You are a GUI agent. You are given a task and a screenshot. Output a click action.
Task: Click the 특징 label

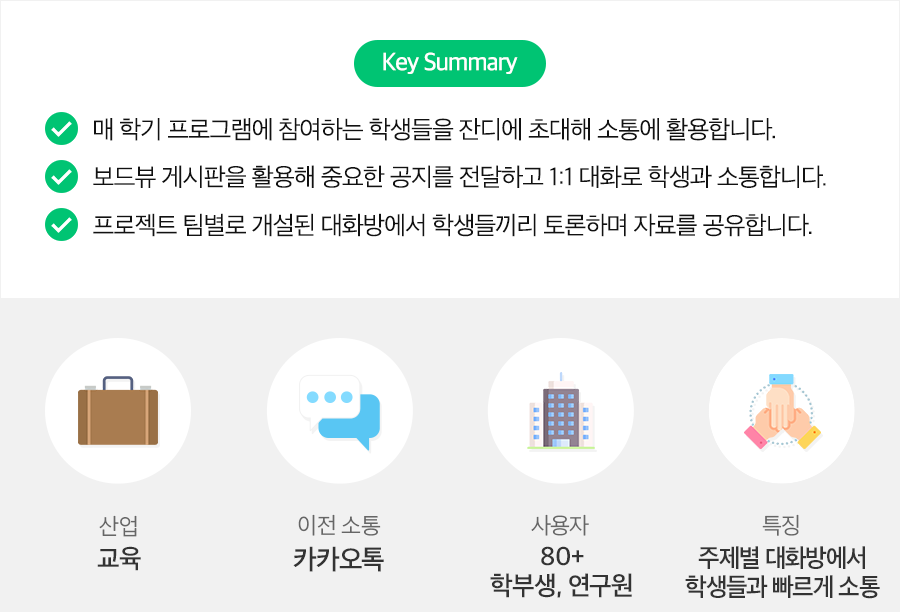(x=781, y=525)
